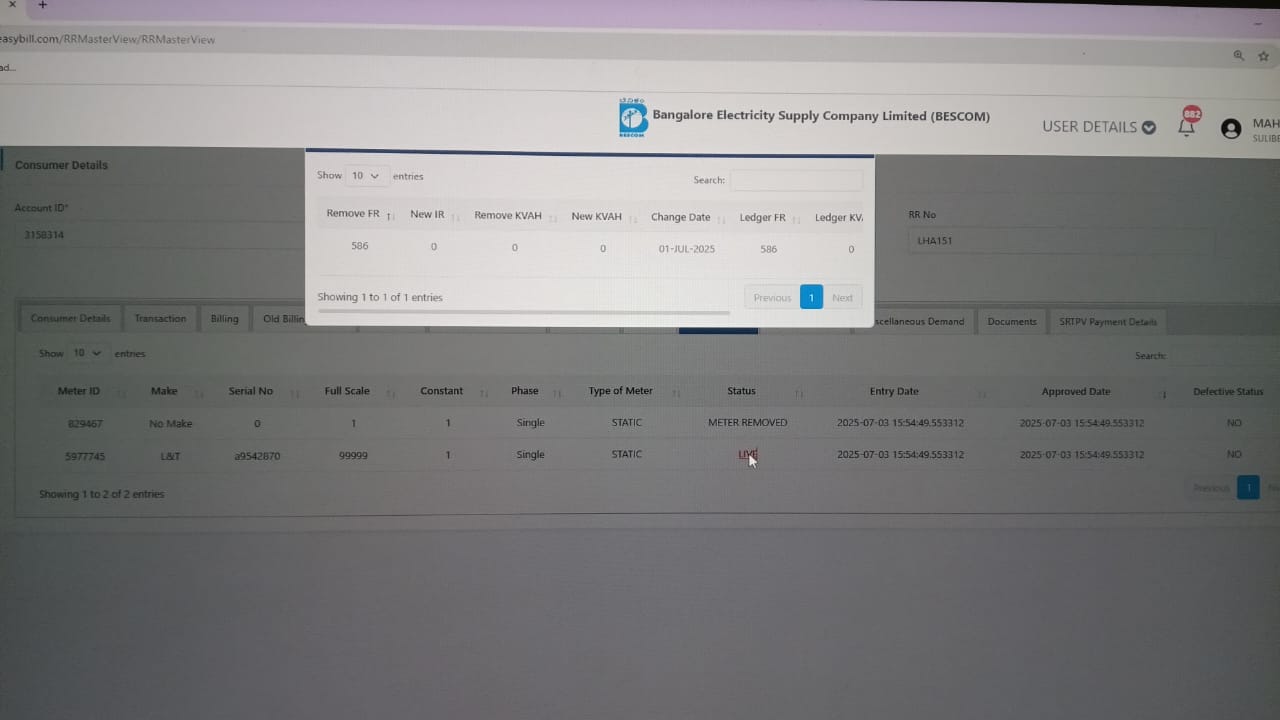Select the 01-JUL-2025 change date cell
This screenshot has width=1280, height=720.
[x=687, y=249]
